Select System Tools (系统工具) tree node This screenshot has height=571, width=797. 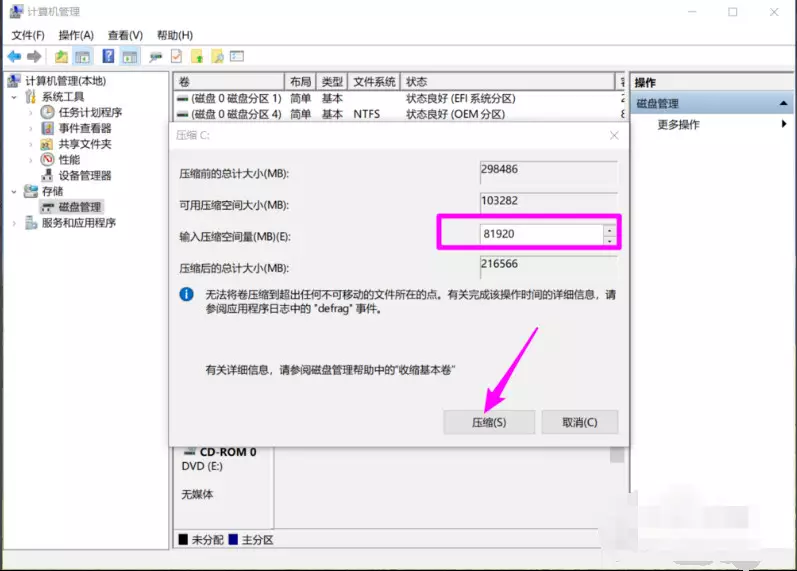(63, 97)
